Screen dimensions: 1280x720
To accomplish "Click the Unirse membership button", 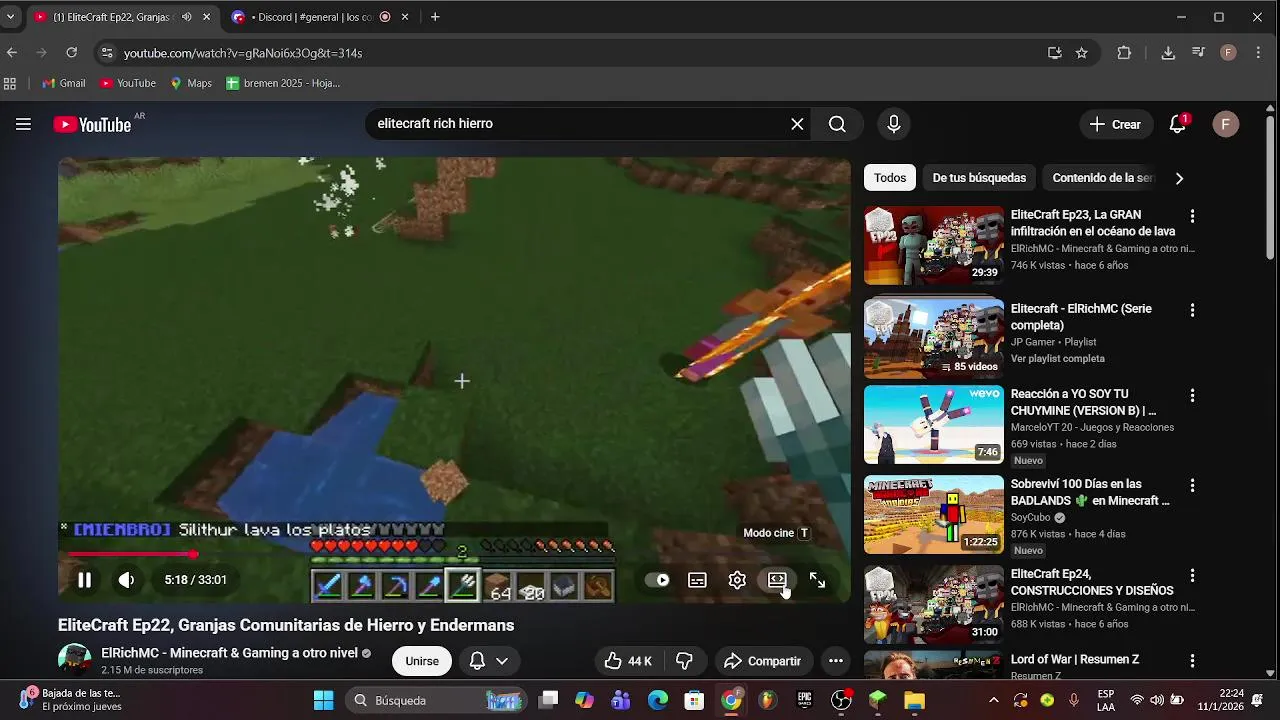I will pyautogui.click(x=422, y=661).
